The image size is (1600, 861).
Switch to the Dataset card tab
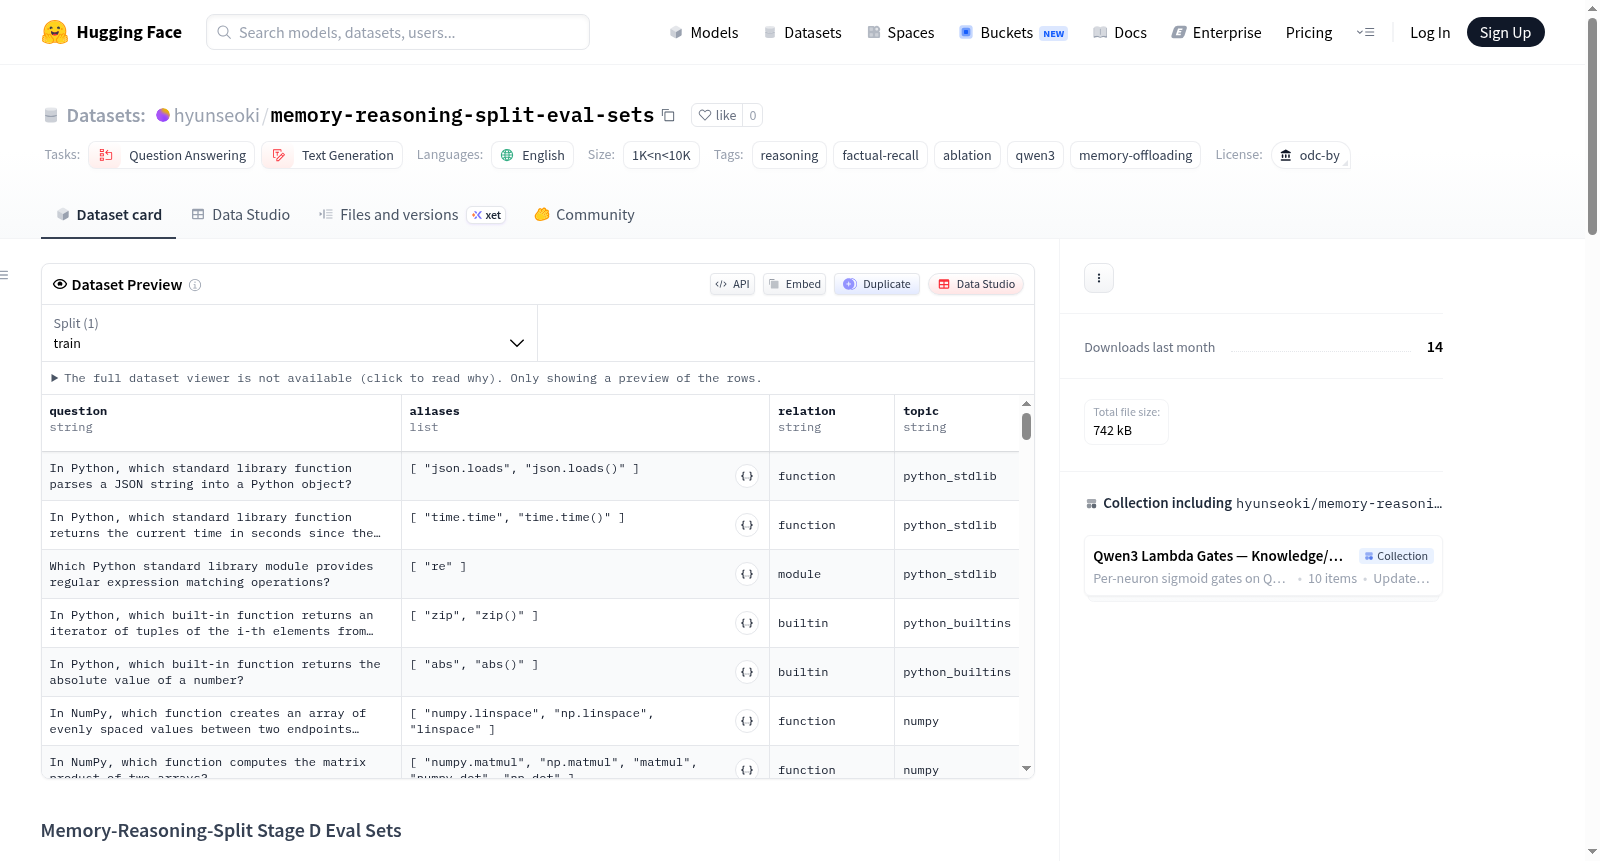coord(109,215)
